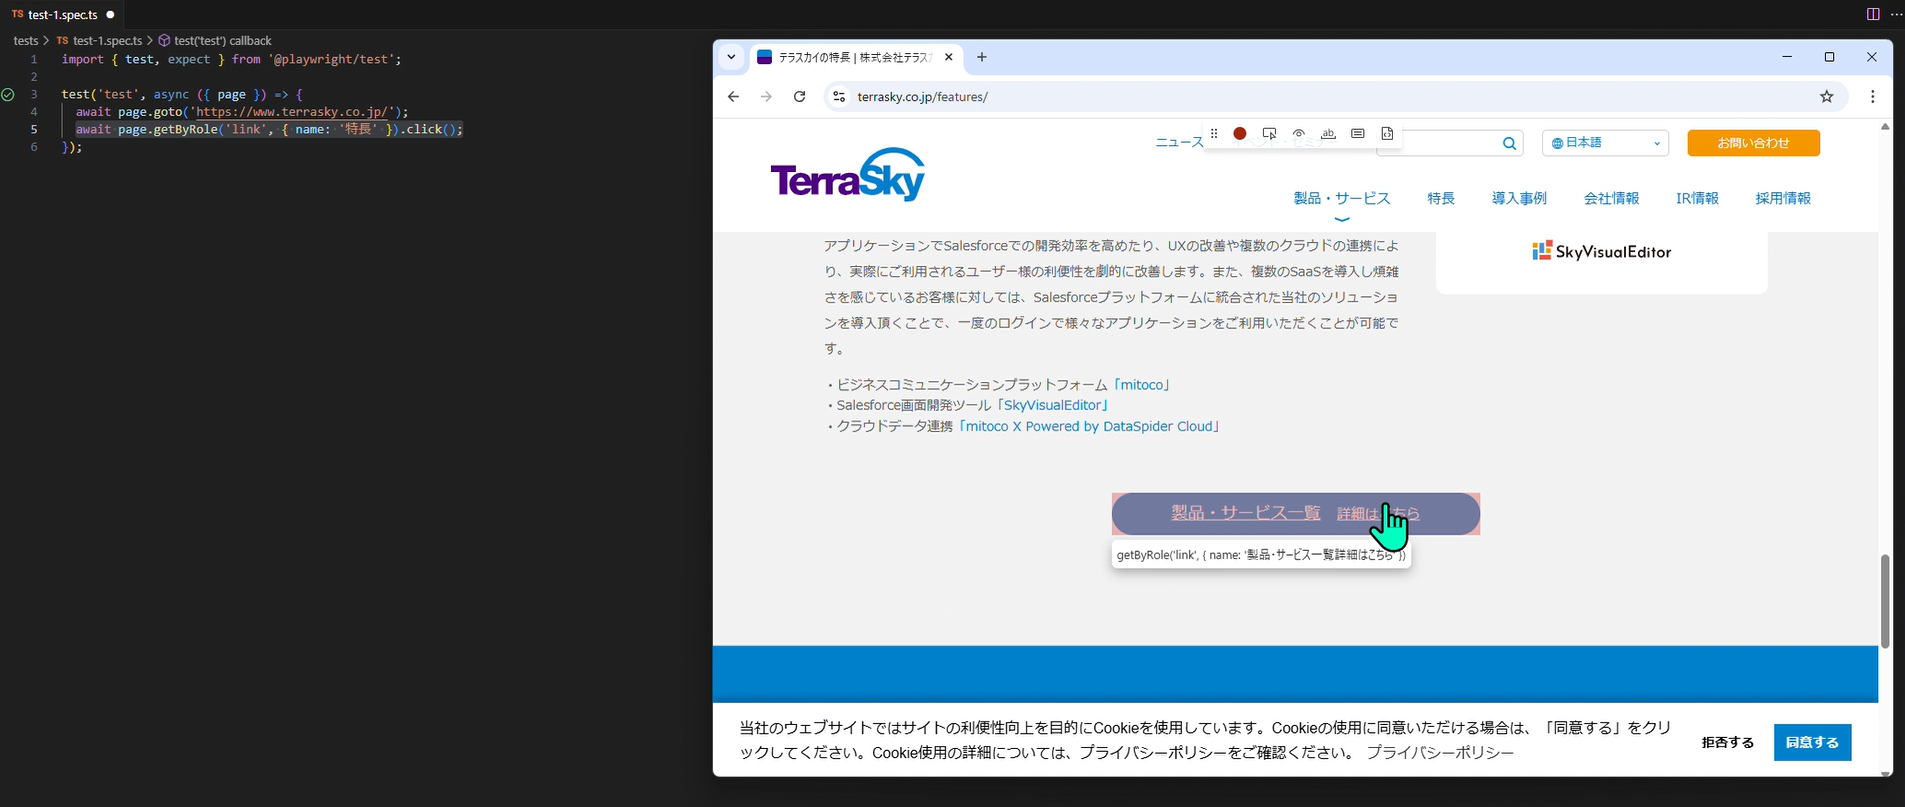Click the TerraSky logo
The image size is (1905, 807).
click(x=848, y=175)
